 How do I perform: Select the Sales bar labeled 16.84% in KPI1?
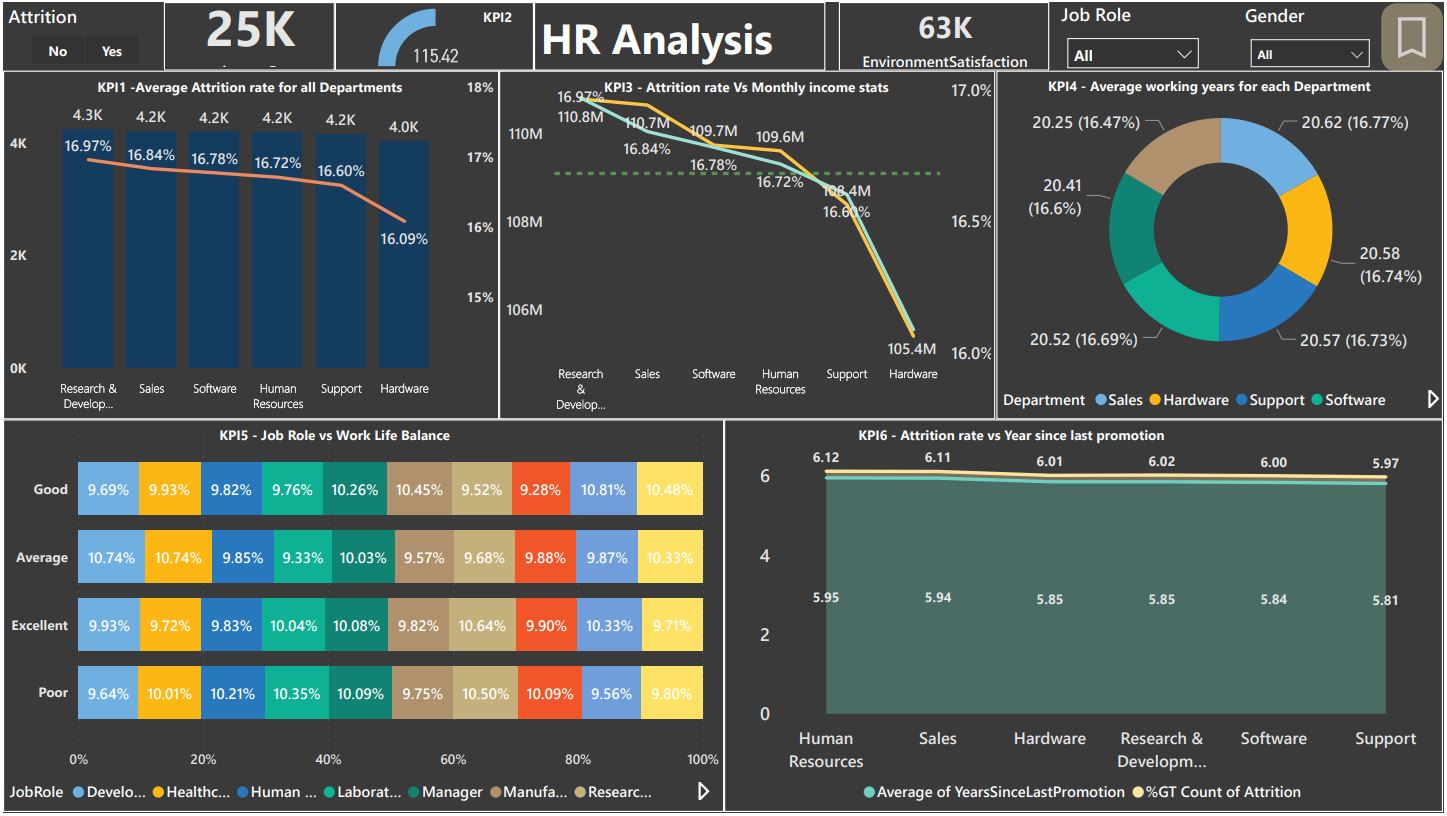point(152,250)
